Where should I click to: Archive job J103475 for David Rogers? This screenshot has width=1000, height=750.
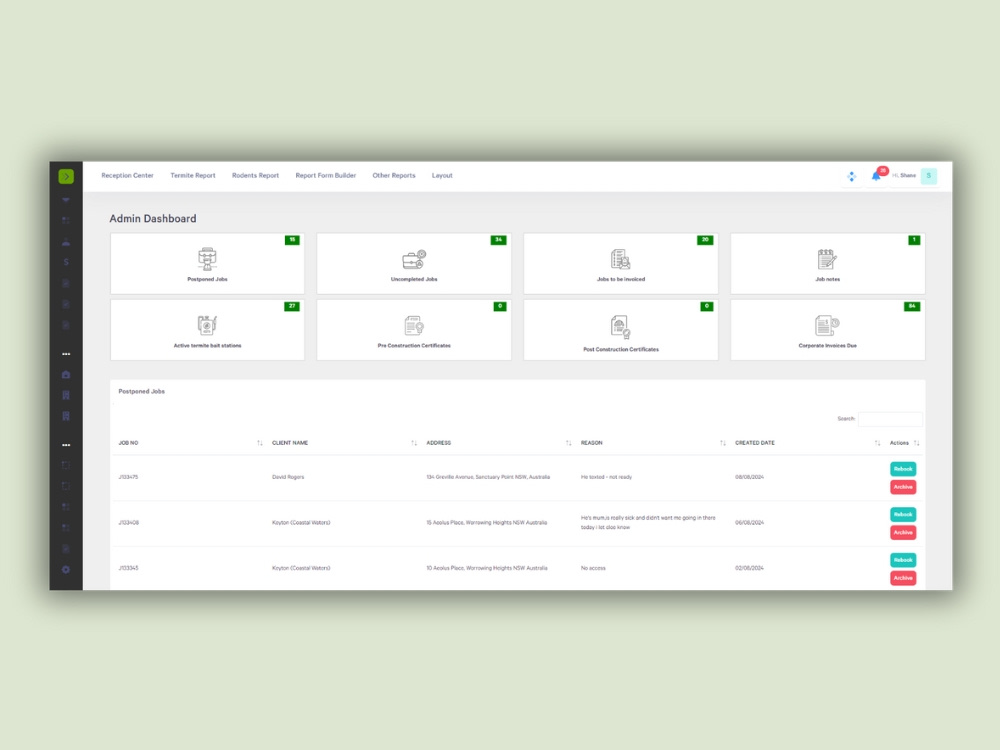[903, 487]
